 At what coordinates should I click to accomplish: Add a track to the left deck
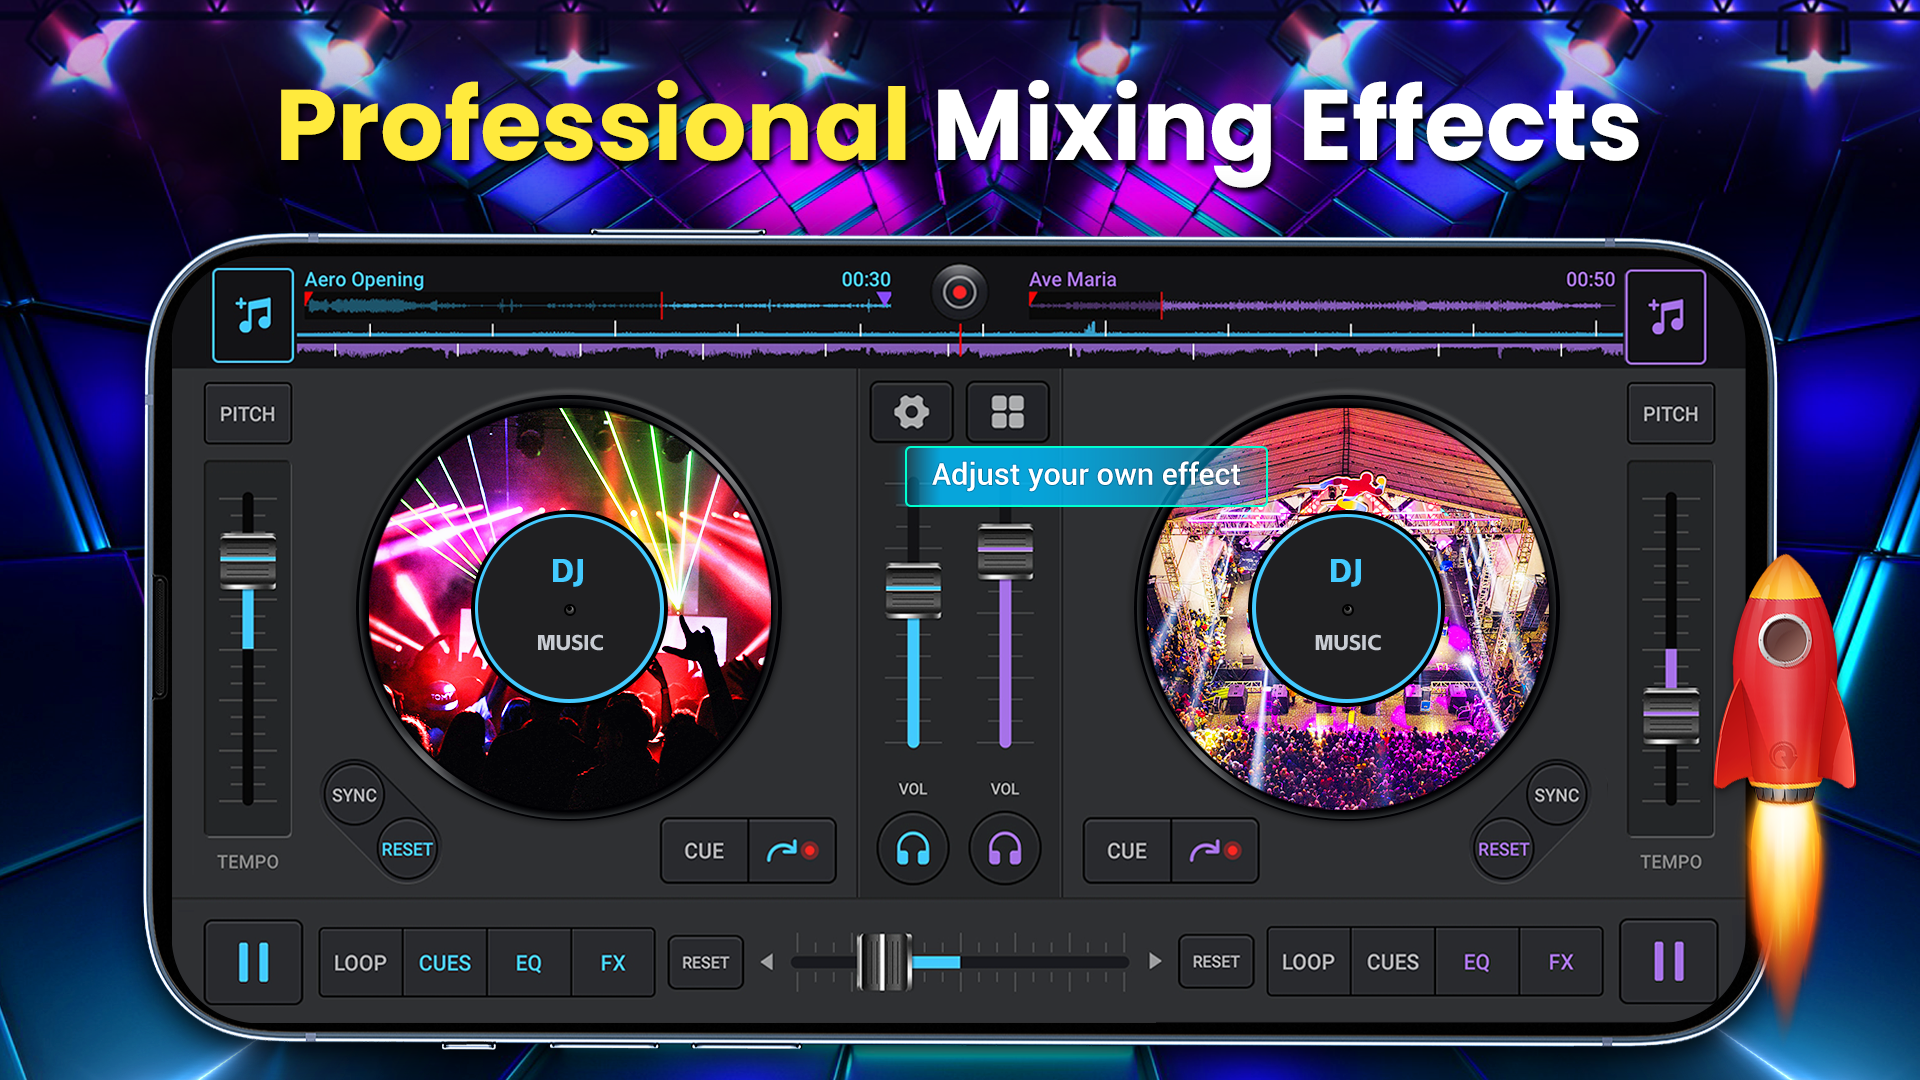coord(252,313)
